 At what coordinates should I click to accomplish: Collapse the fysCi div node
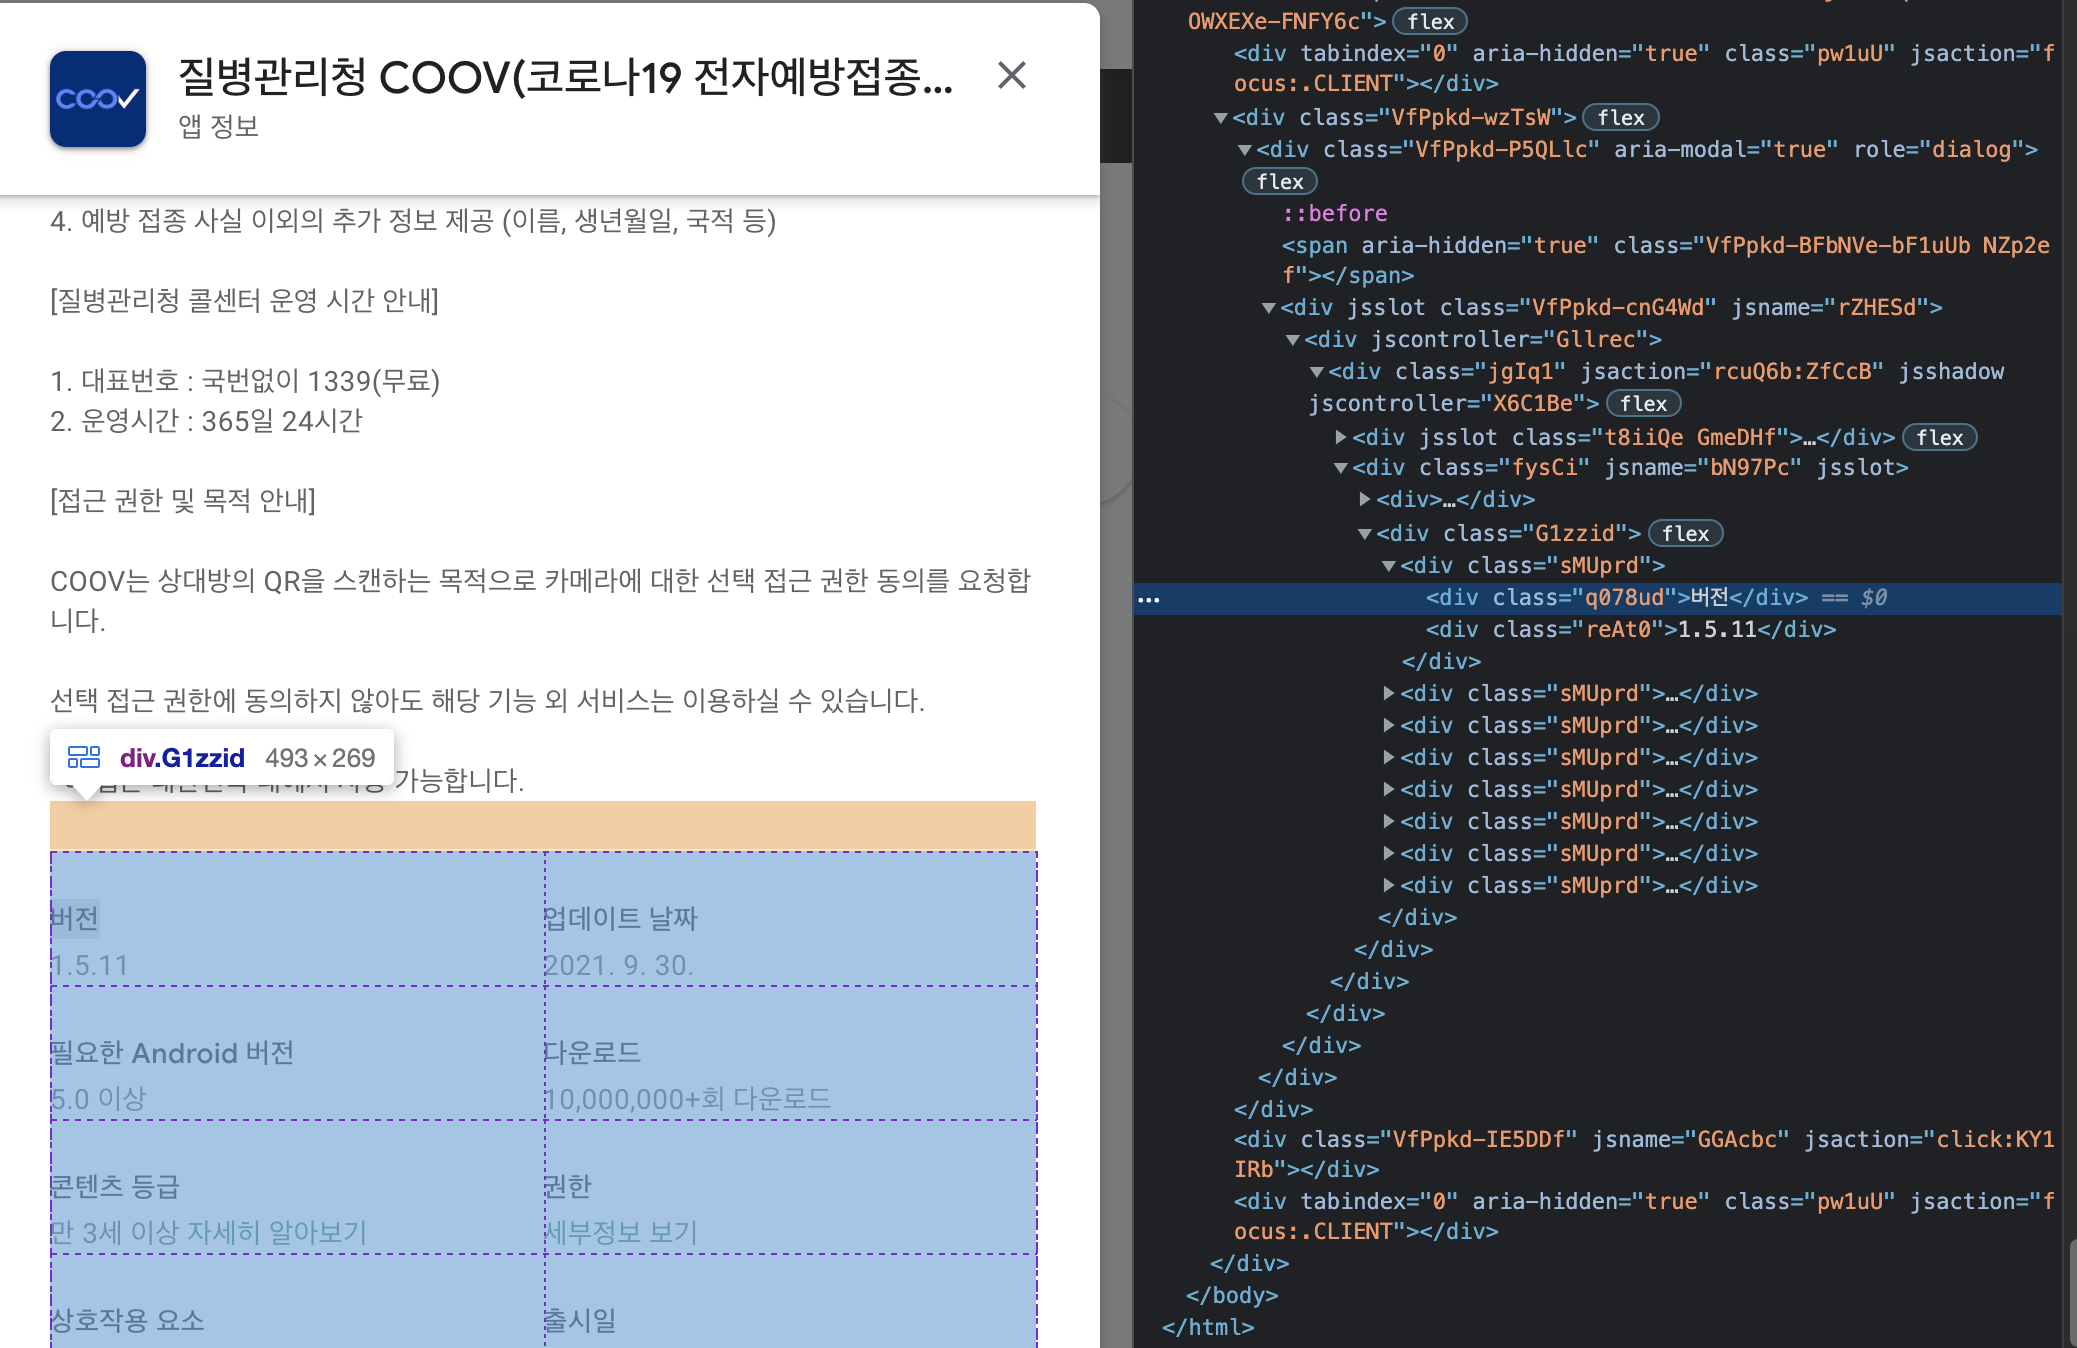point(1340,467)
